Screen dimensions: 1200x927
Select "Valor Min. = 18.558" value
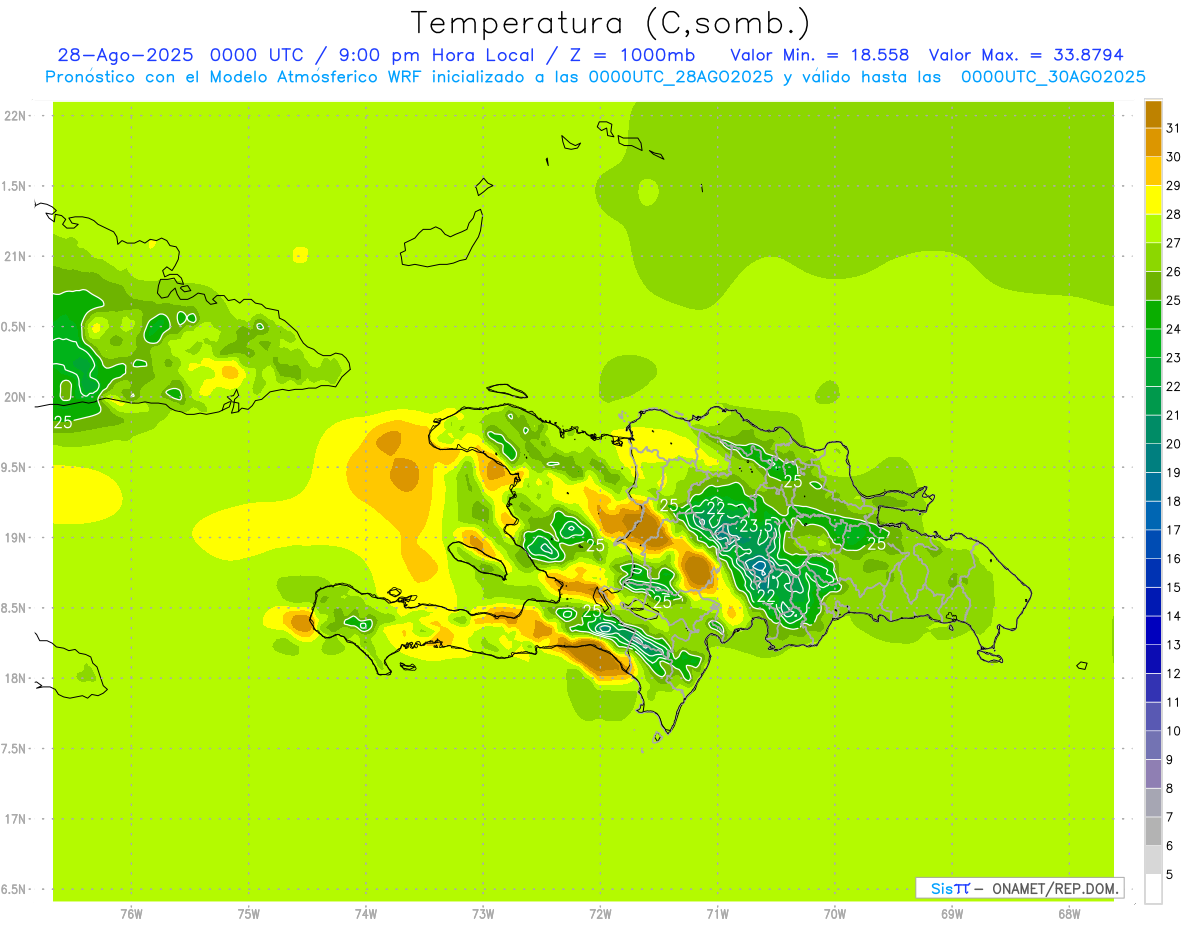coord(819,55)
